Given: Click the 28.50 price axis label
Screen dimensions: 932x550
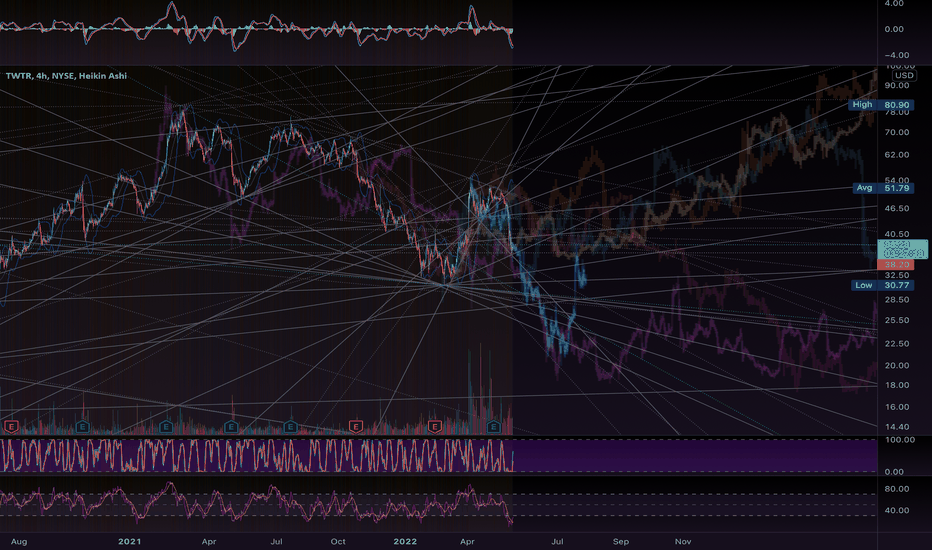Looking at the screenshot, I should click(x=897, y=300).
